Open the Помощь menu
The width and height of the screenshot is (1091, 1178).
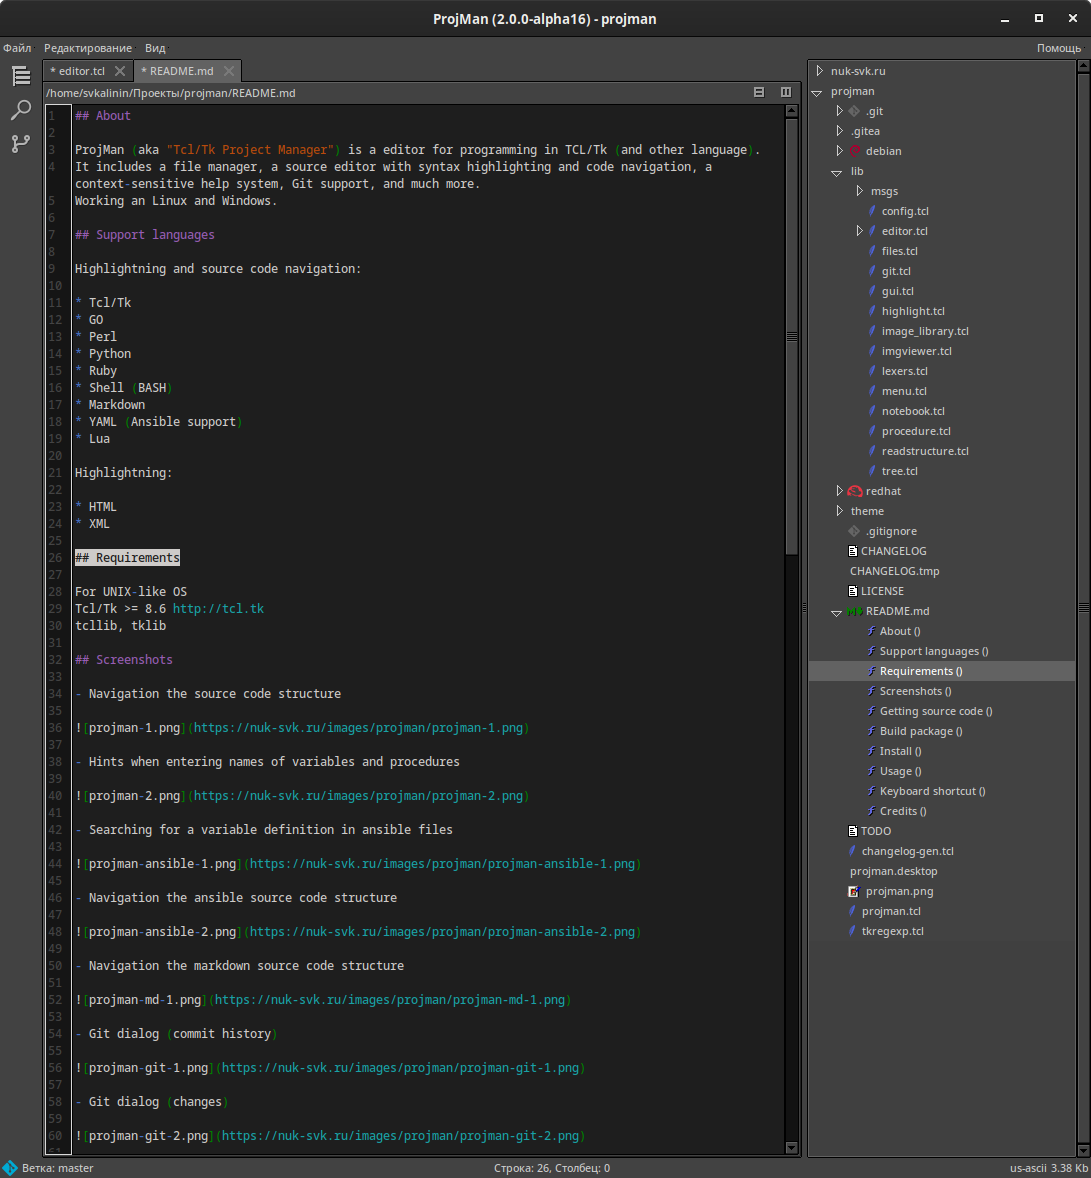pyautogui.click(x=1059, y=48)
